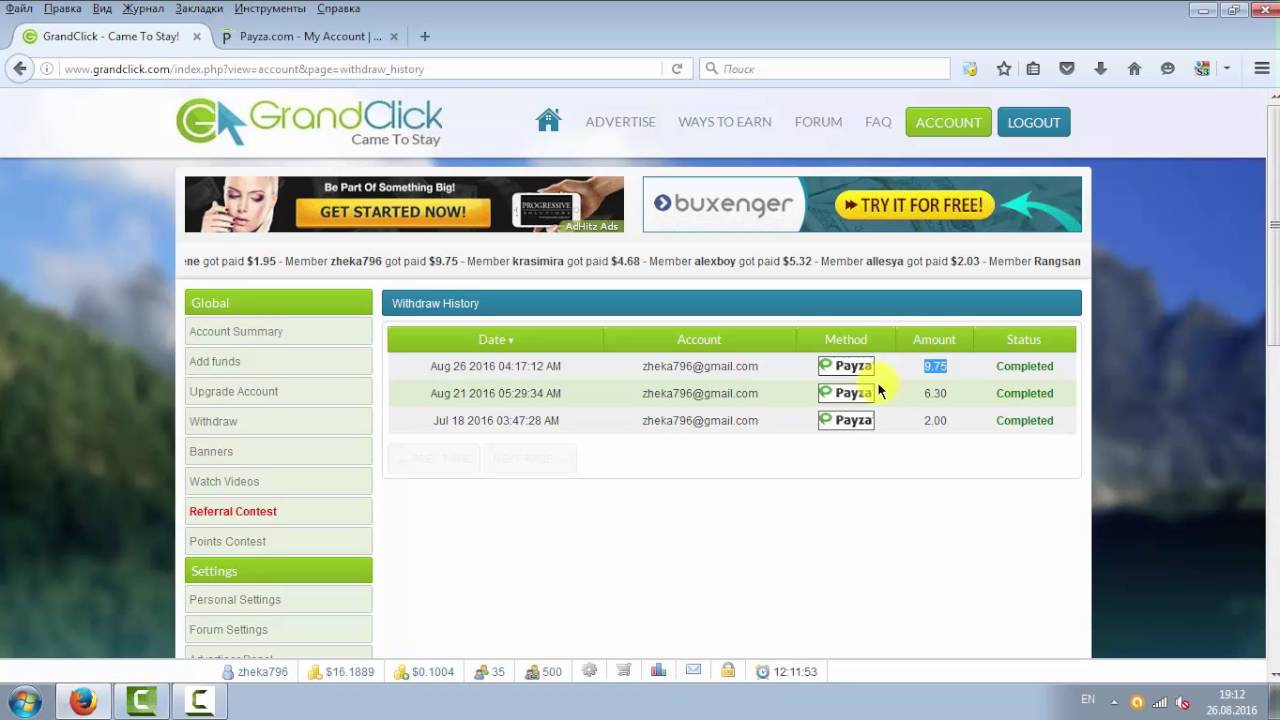This screenshot has width=1280, height=720.
Task: Open Add funds in the sidebar
Action: tap(279, 362)
